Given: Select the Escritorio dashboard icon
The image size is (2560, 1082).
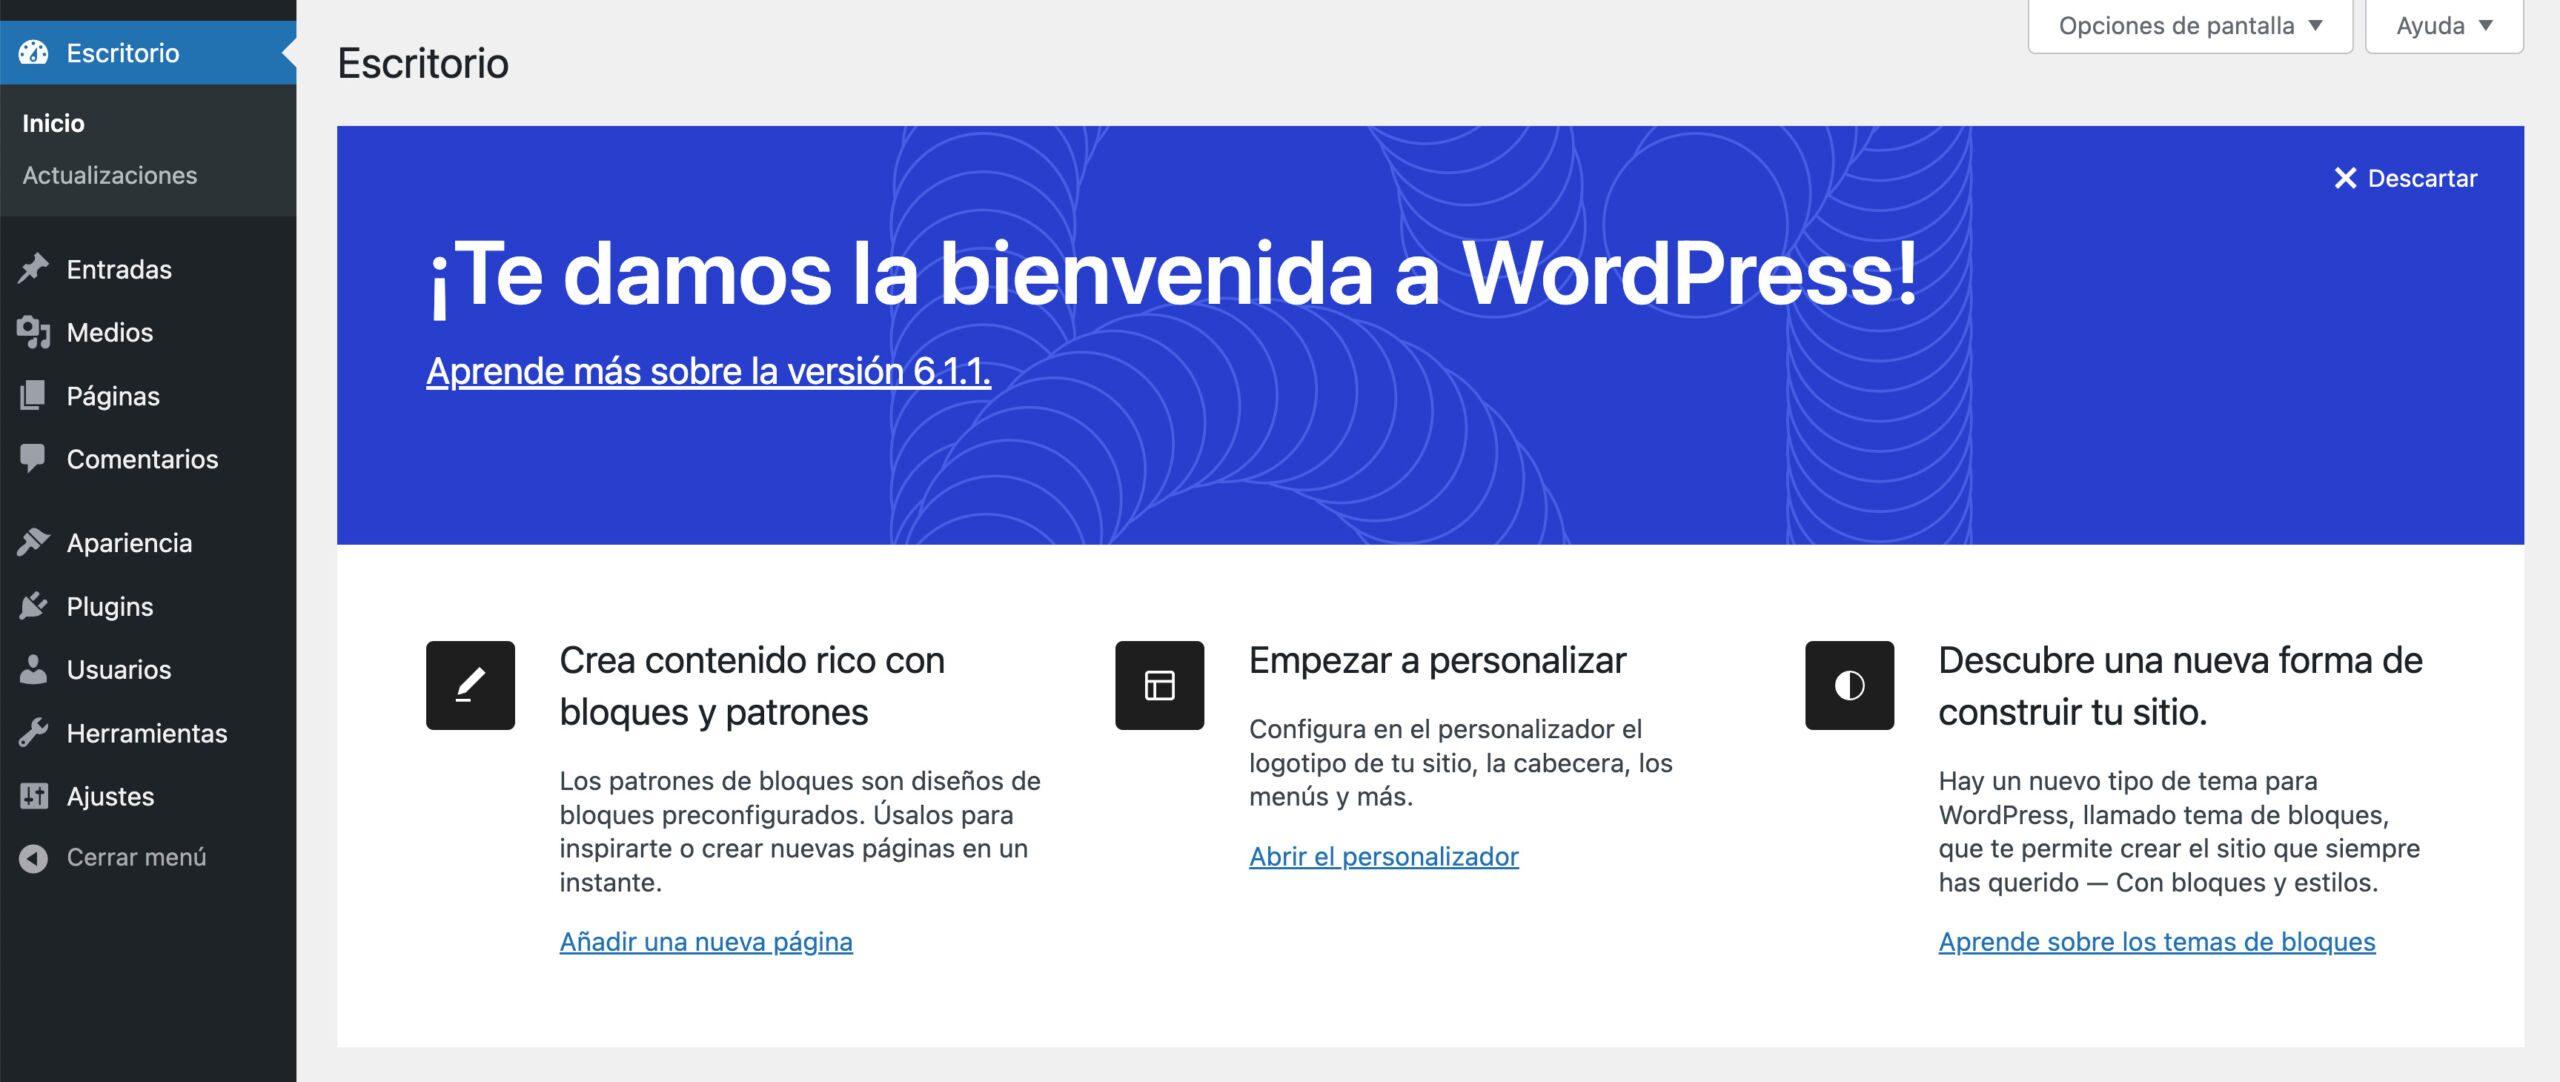Looking at the screenshot, I should click(35, 52).
